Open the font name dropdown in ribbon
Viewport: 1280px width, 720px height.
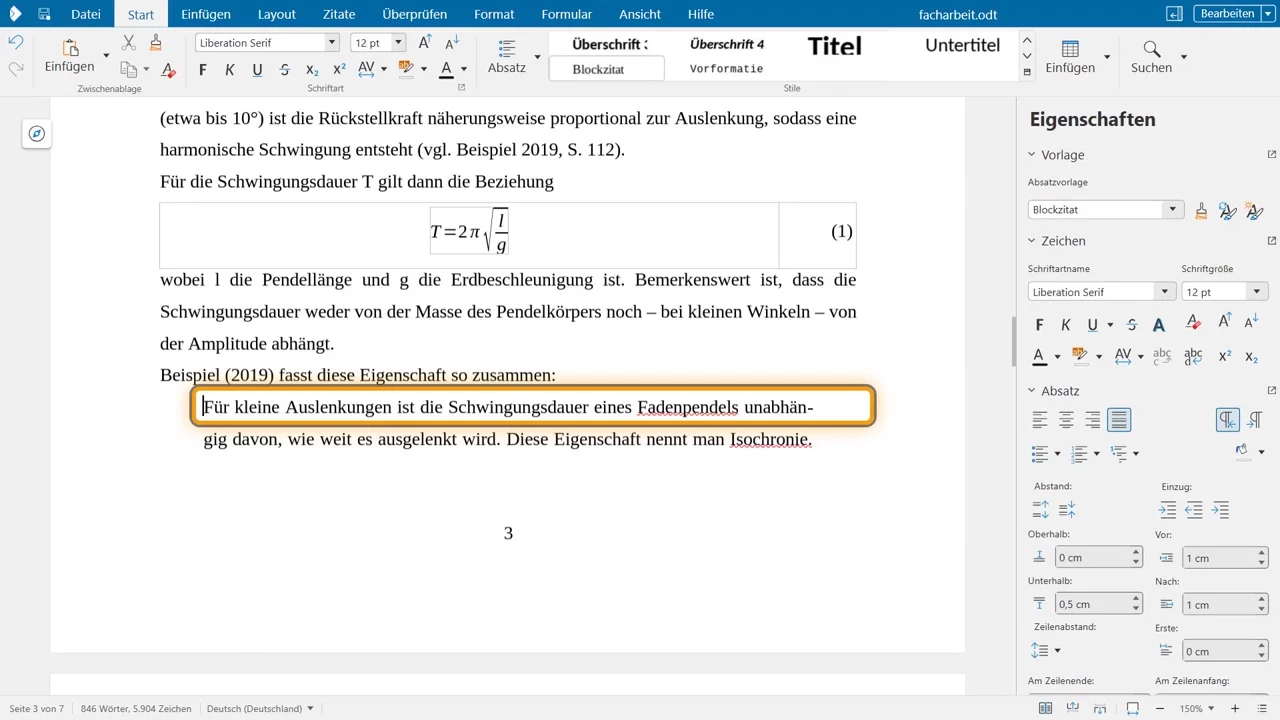tap(333, 42)
